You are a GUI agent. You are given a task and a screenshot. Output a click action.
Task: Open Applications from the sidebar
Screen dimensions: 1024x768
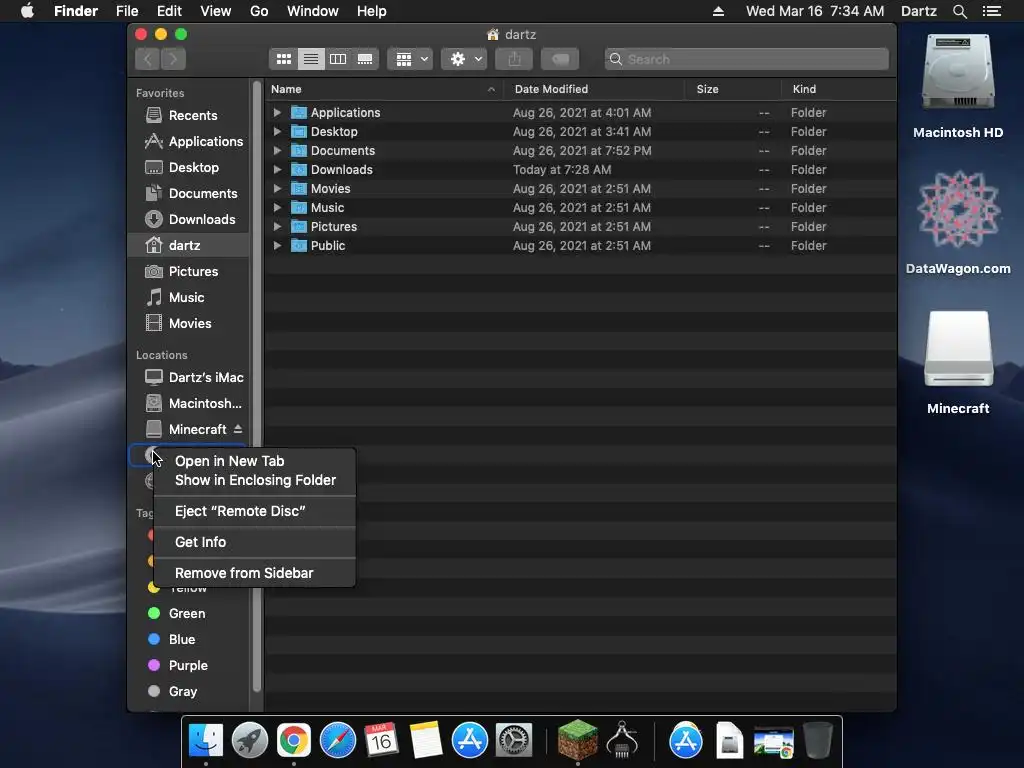(189, 141)
